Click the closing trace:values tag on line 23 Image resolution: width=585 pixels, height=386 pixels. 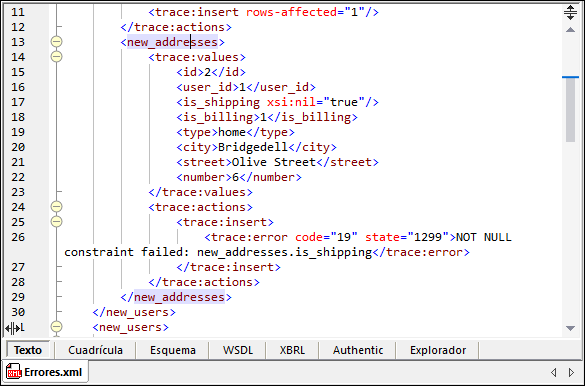(x=200, y=192)
